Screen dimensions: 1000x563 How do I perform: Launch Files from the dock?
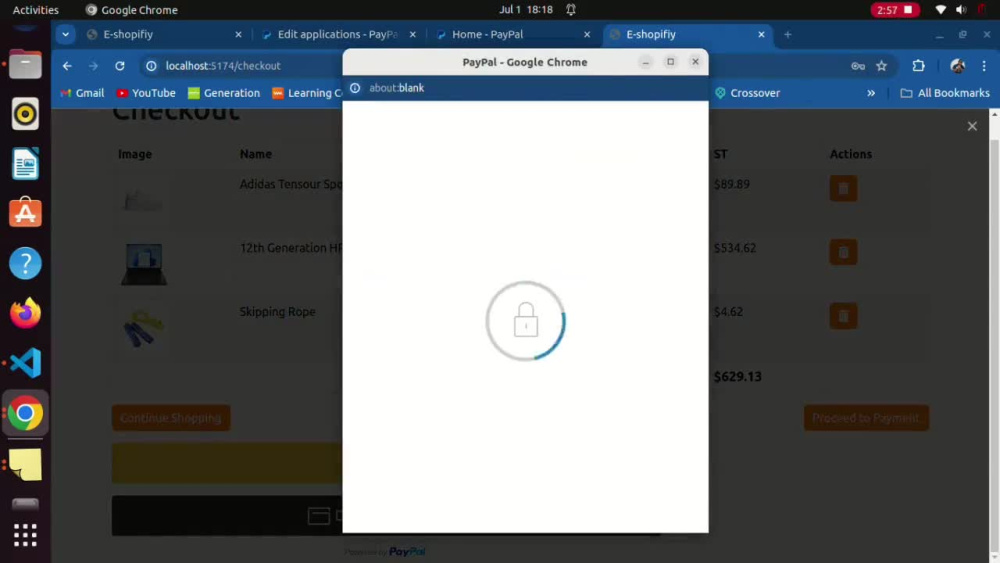[25, 64]
